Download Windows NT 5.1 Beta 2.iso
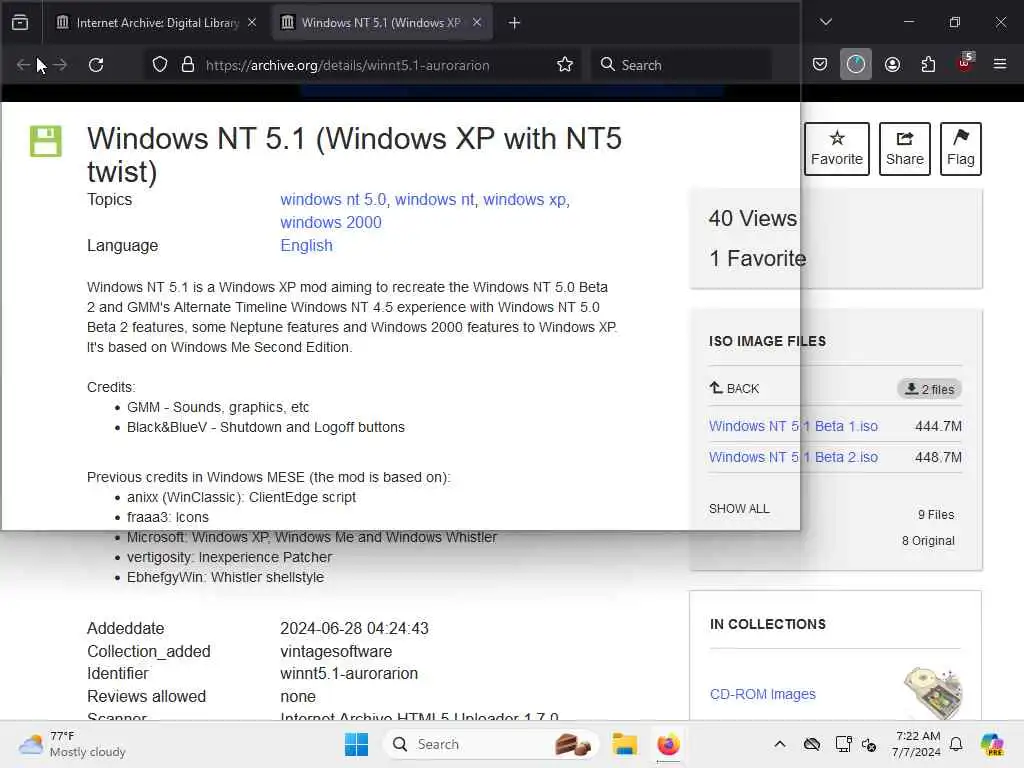 click(x=793, y=457)
